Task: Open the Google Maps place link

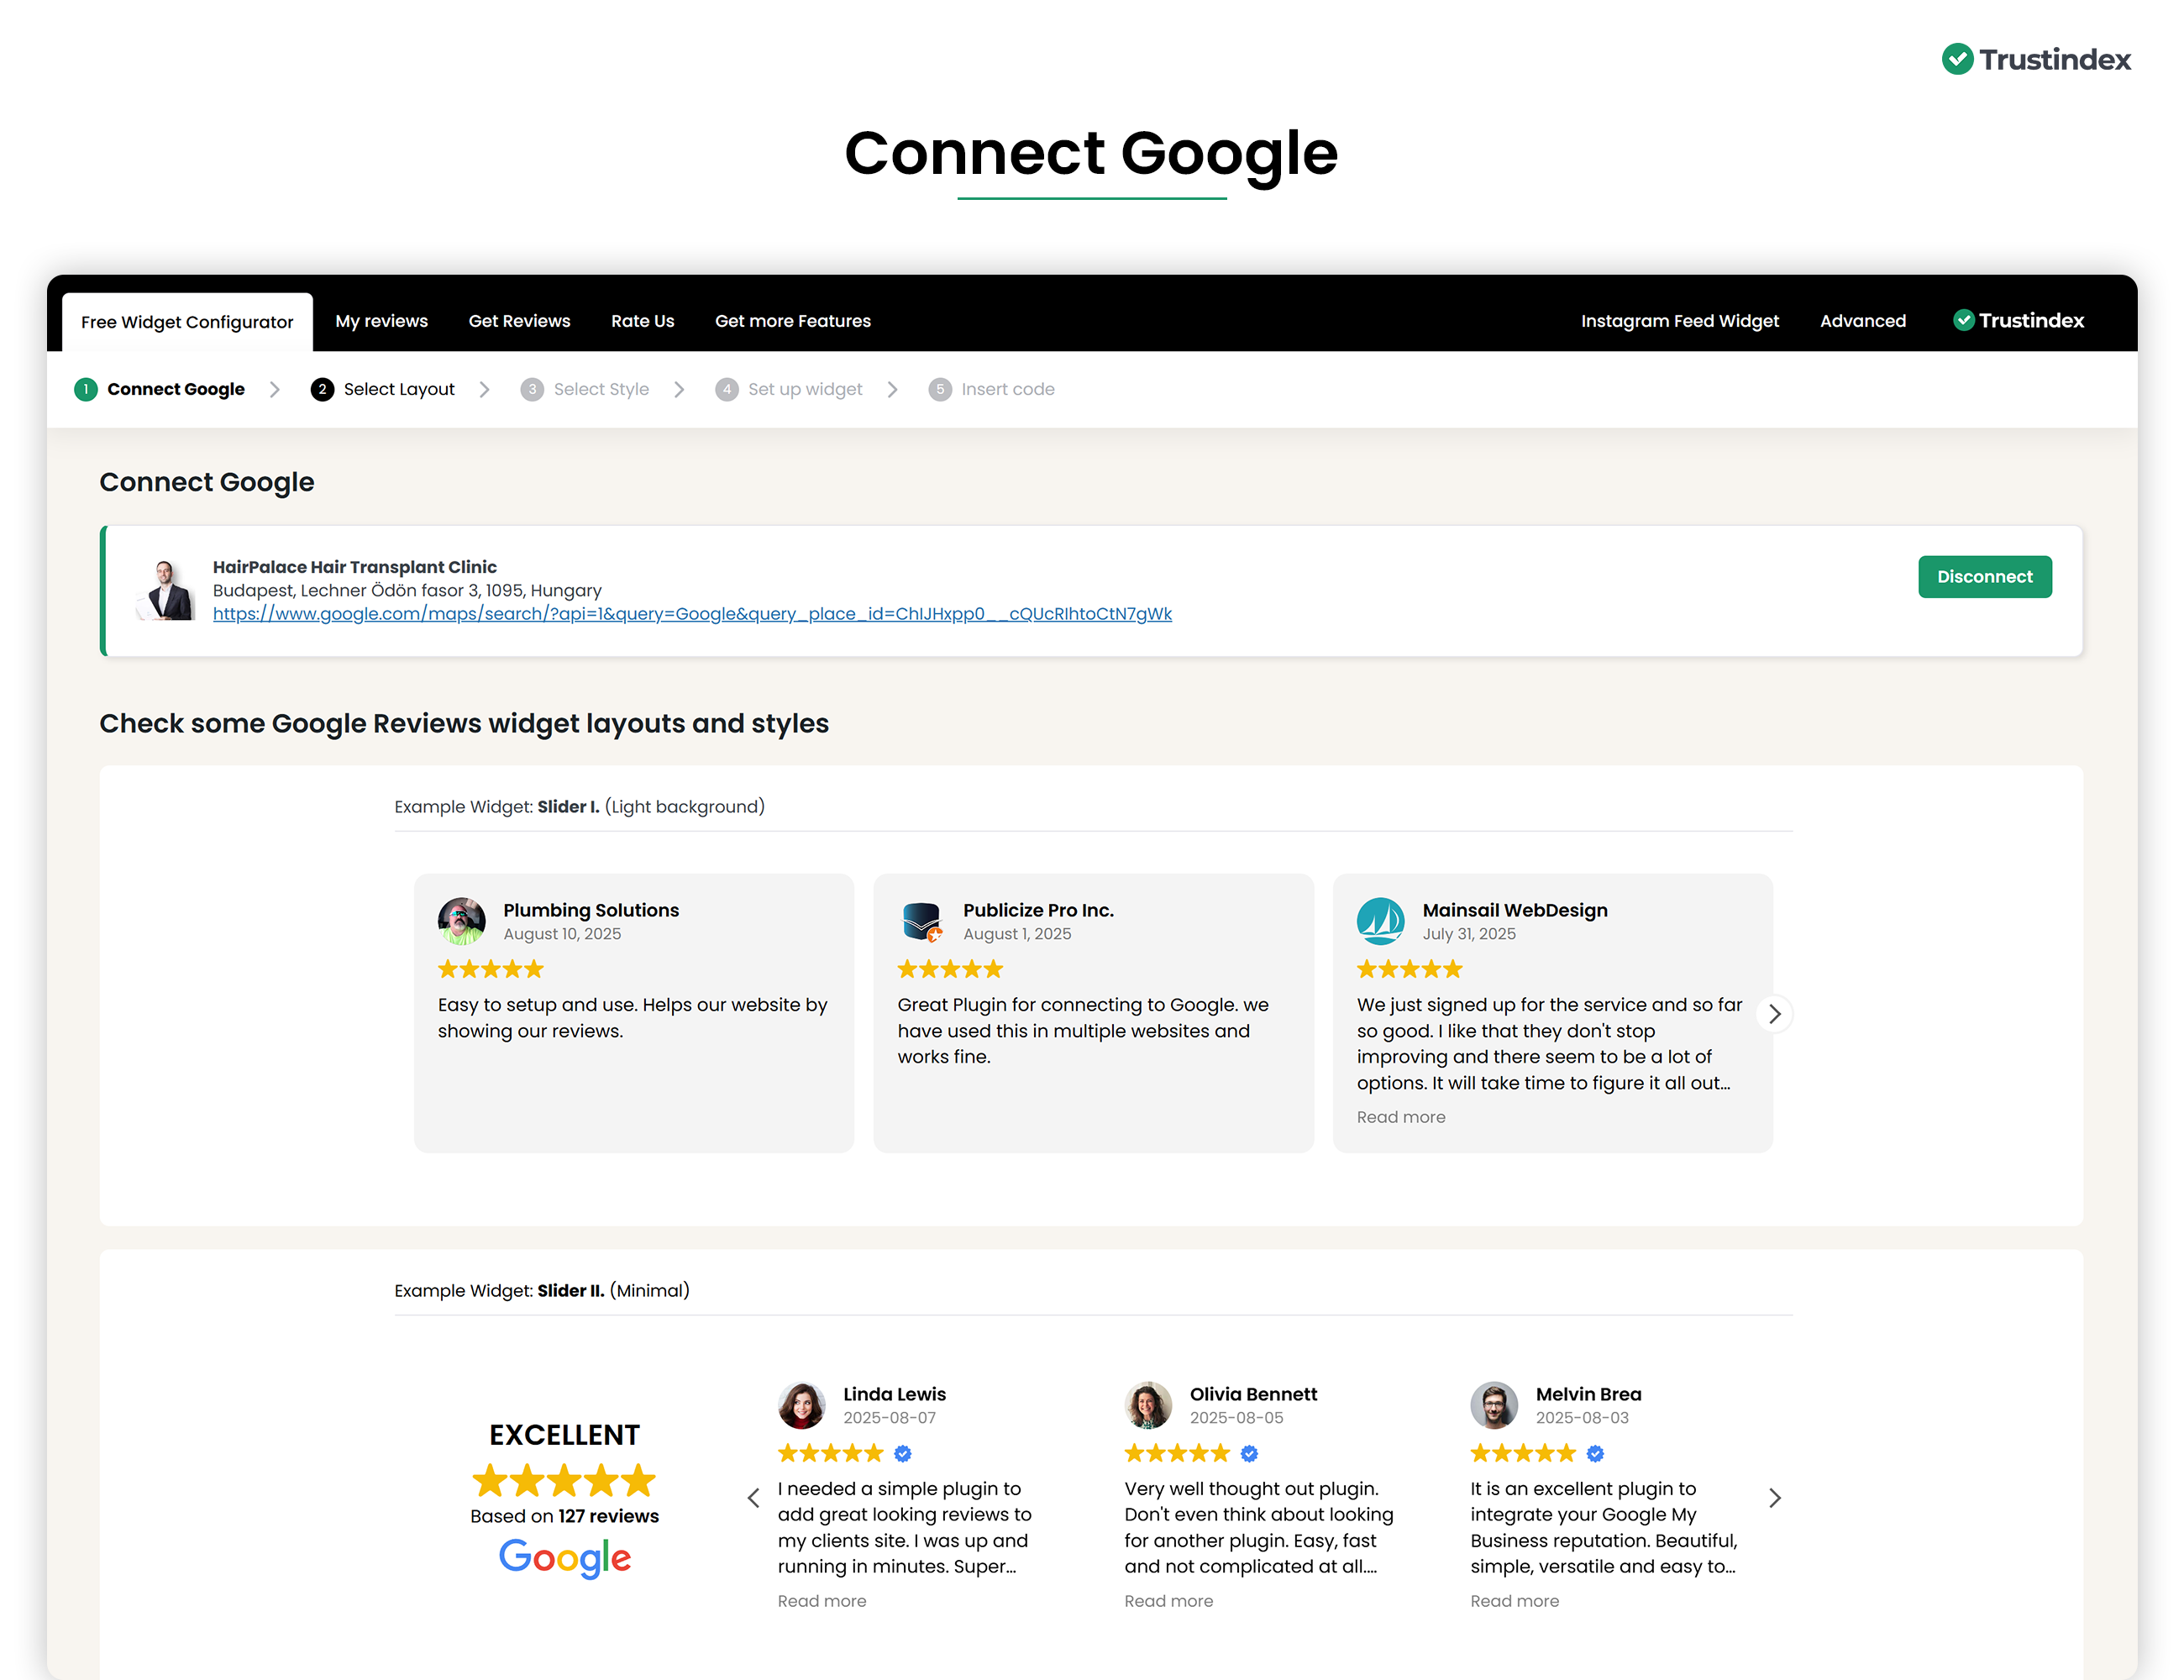Action: (692, 614)
